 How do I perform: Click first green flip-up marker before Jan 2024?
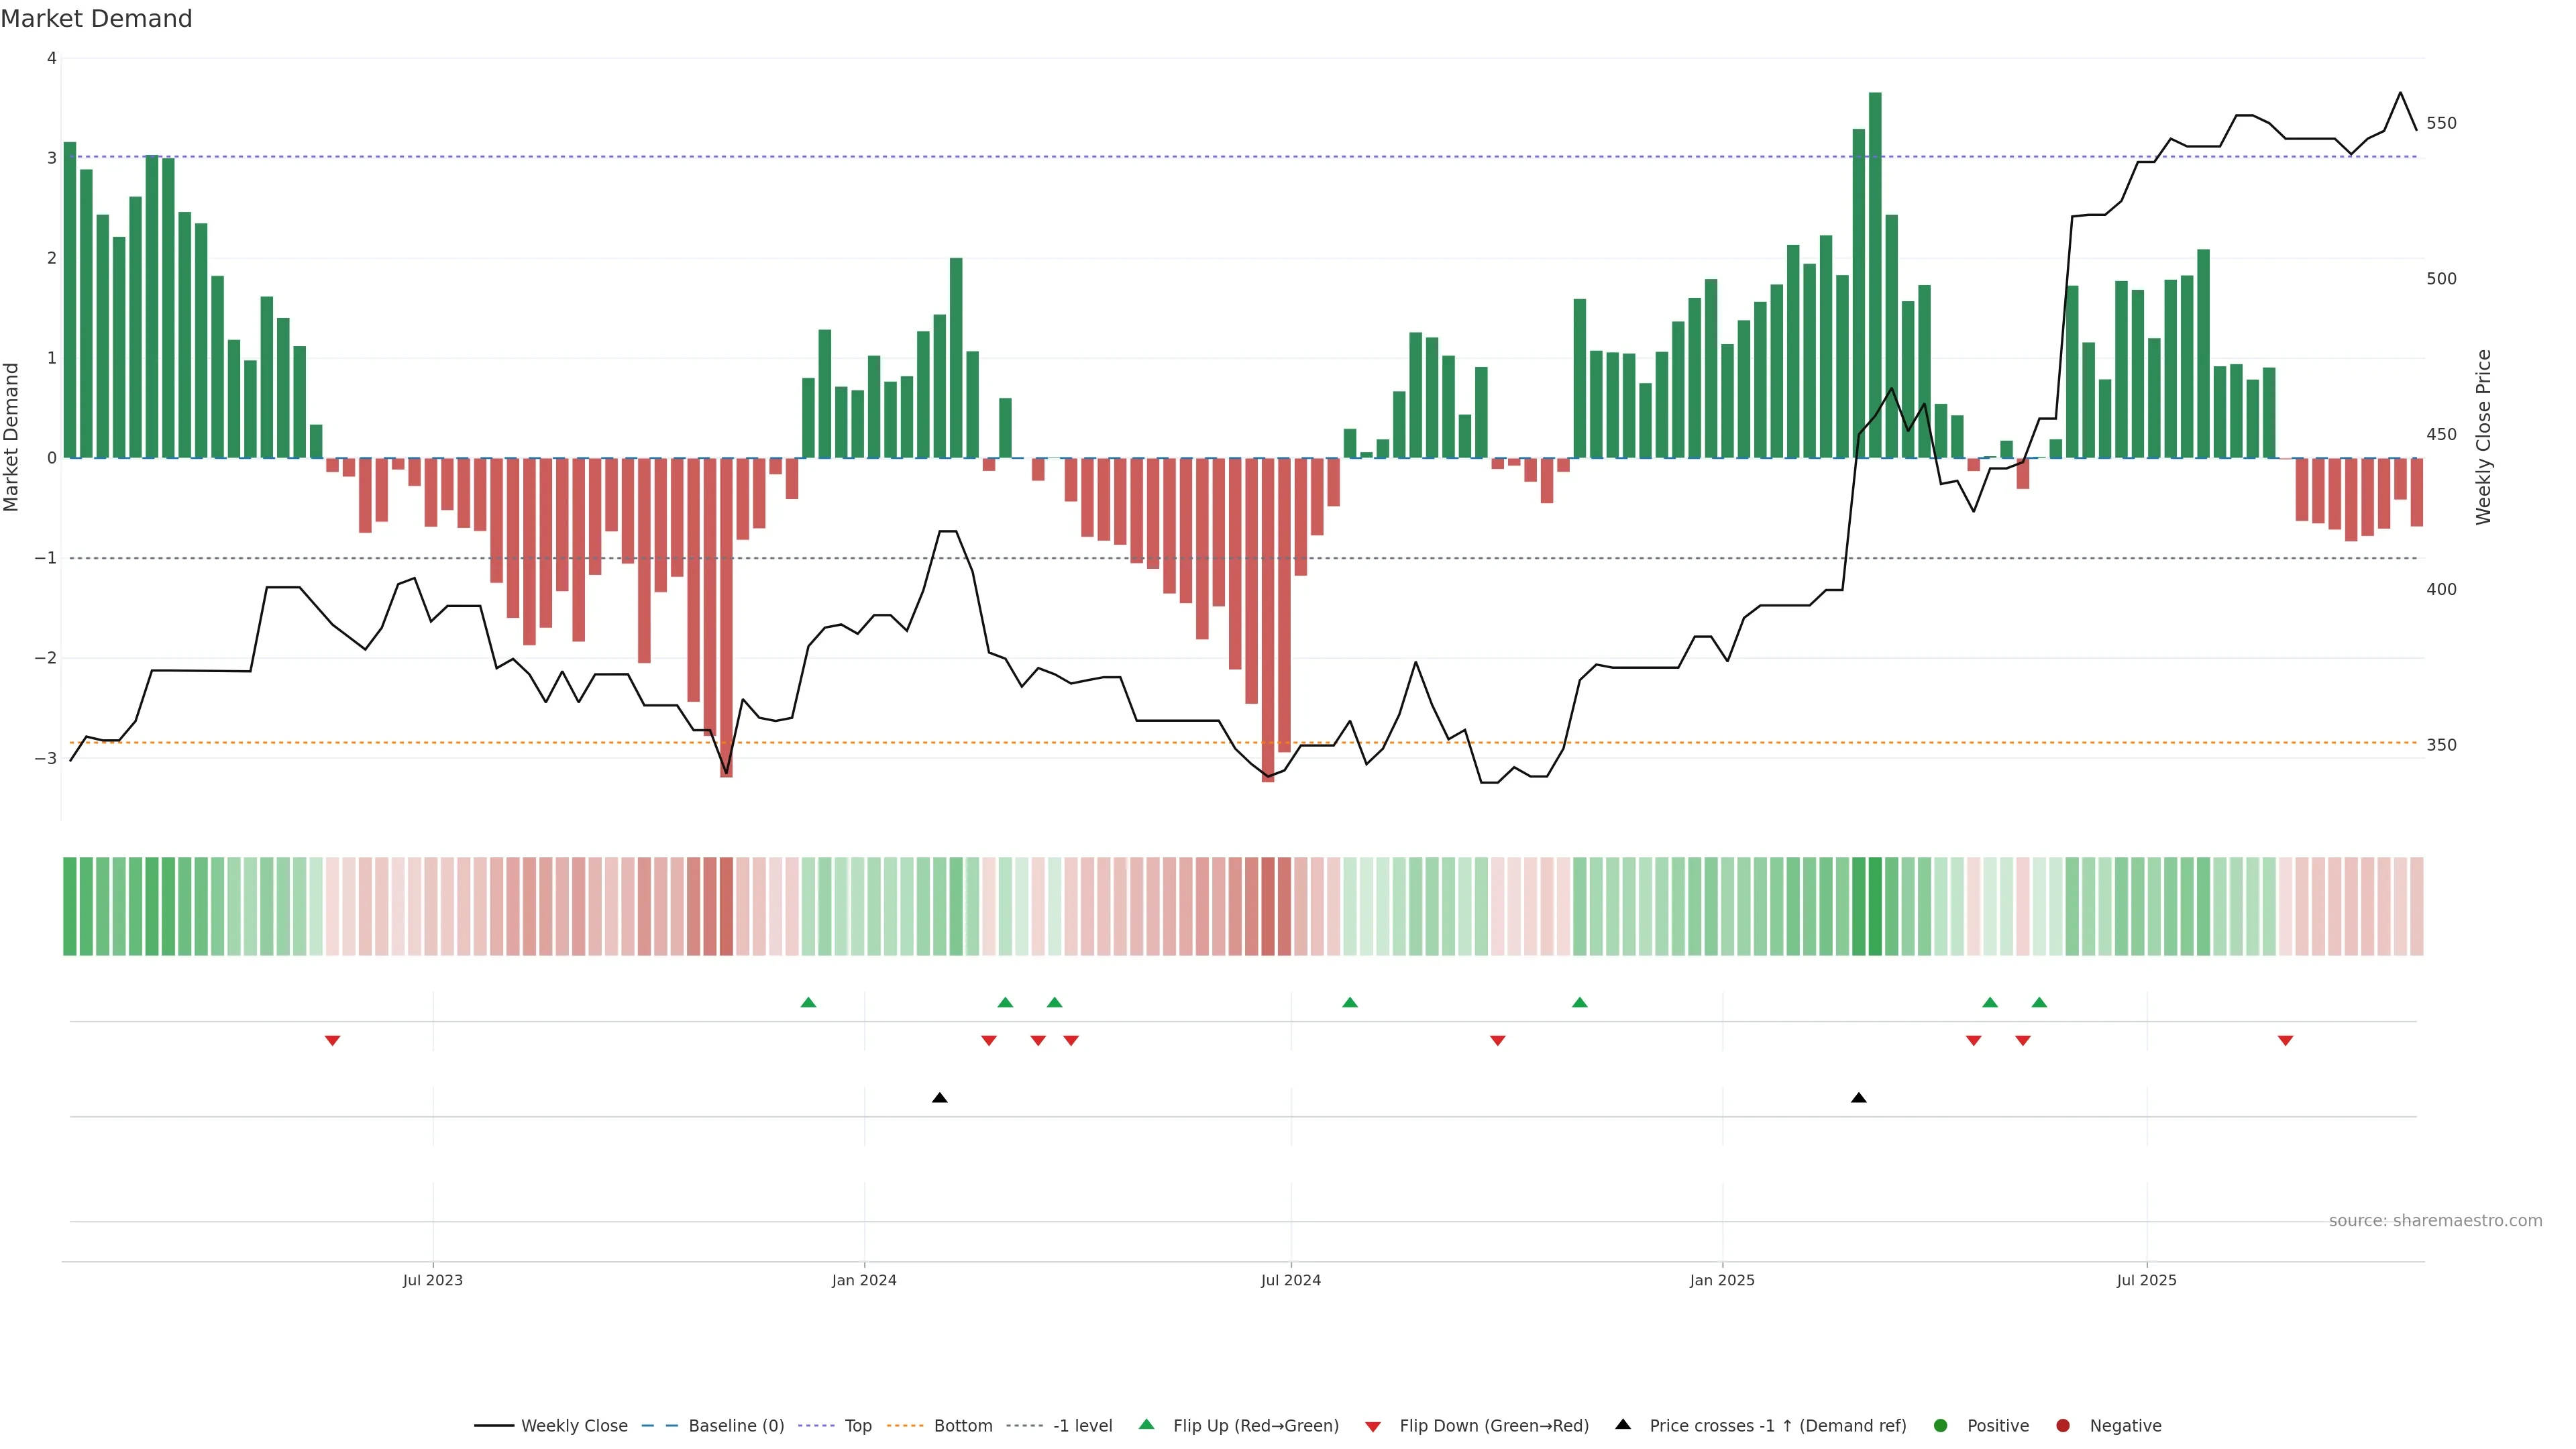(808, 1003)
